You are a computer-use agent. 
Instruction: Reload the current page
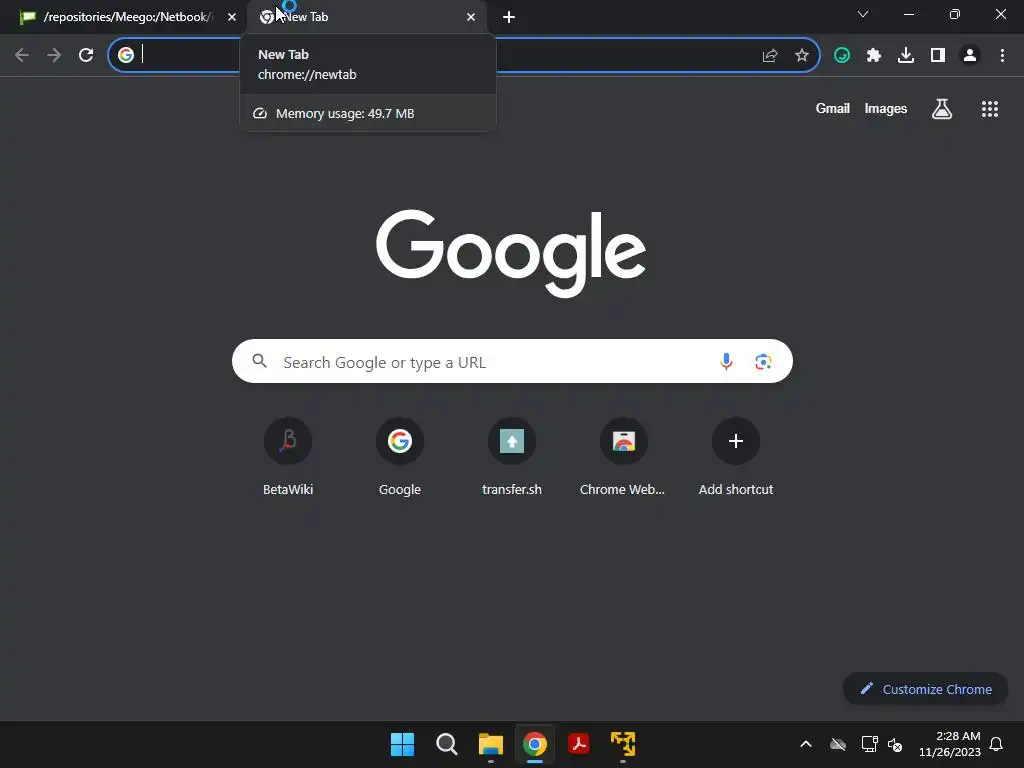point(86,55)
